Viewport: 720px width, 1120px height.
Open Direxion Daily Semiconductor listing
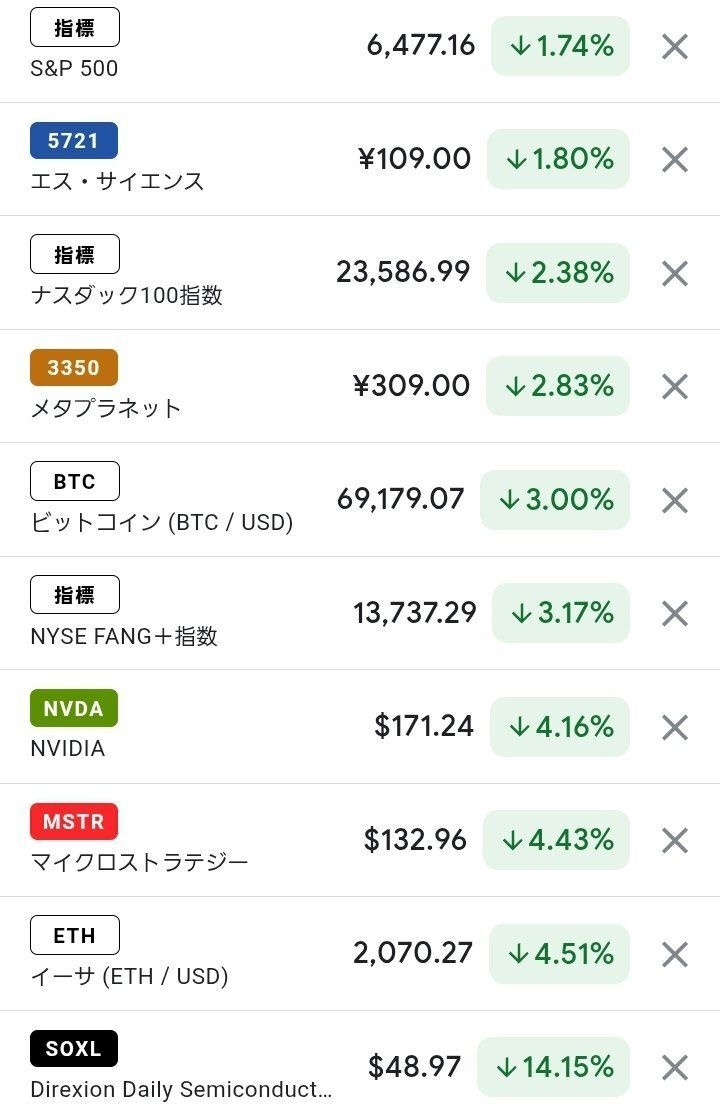pos(180,1089)
